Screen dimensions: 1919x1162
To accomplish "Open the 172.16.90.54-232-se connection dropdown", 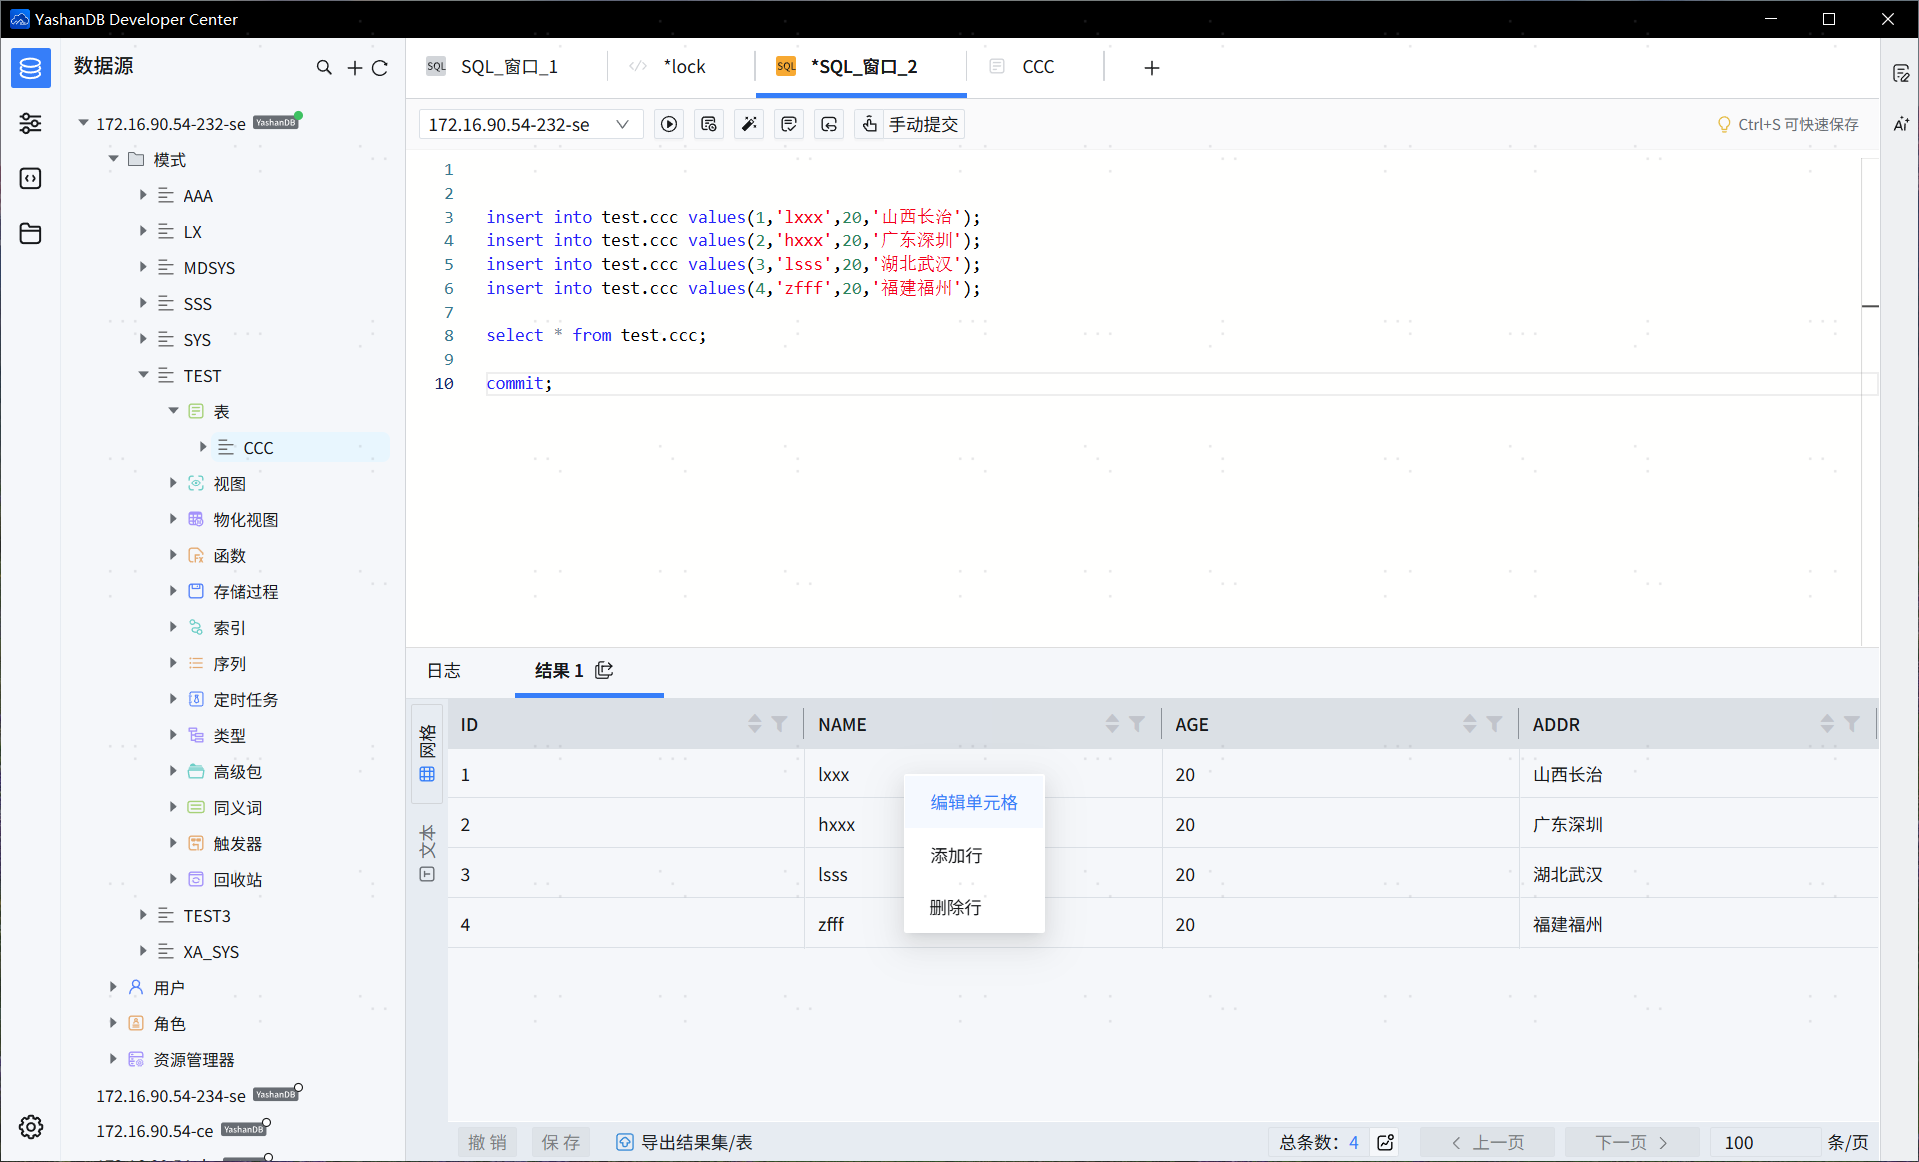I will click(529, 124).
